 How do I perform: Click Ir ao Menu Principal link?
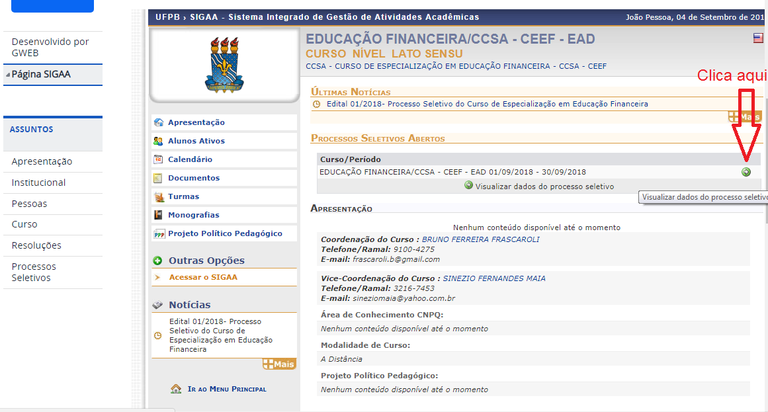[227, 389]
